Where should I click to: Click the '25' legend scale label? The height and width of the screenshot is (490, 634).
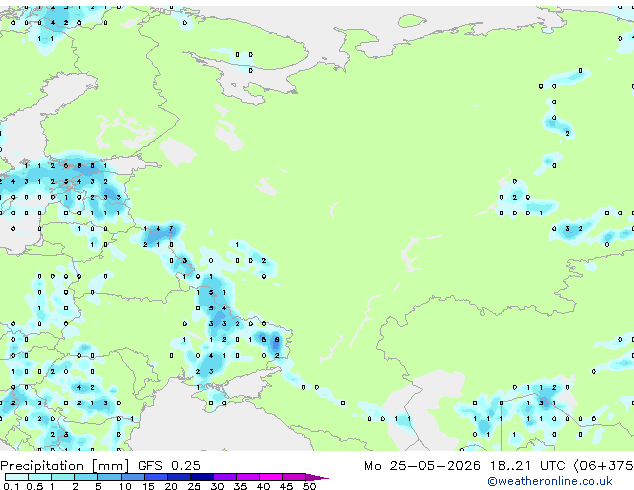[194, 486]
